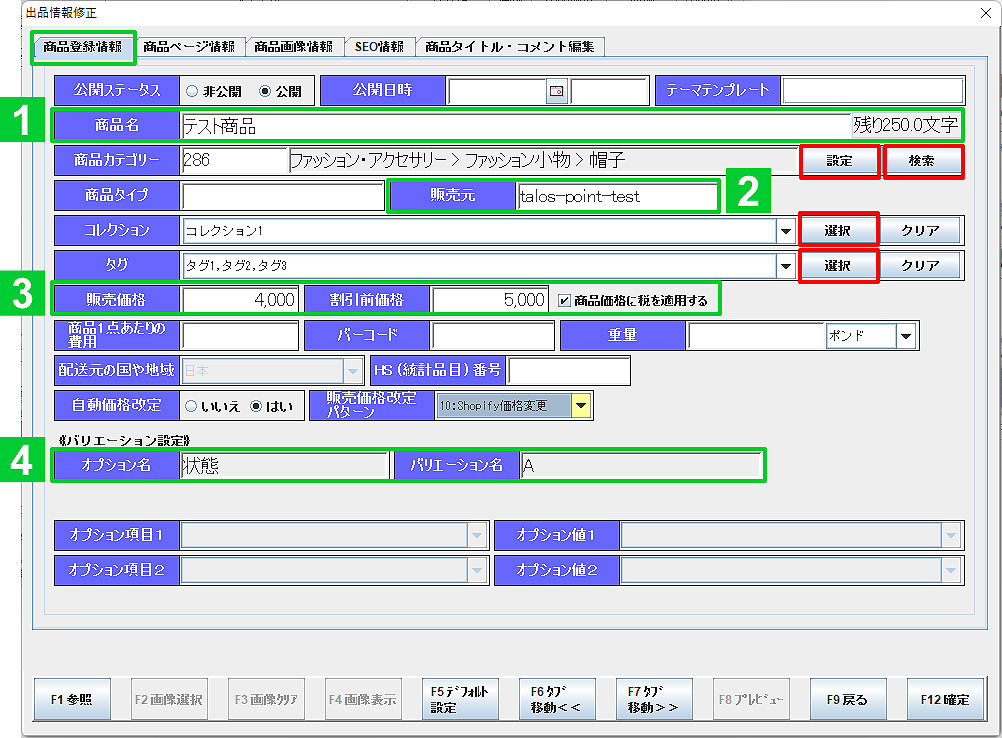Switch to the 商品ページ情報 tab
The width and height of the screenshot is (1002, 738).
pyautogui.click(x=188, y=46)
